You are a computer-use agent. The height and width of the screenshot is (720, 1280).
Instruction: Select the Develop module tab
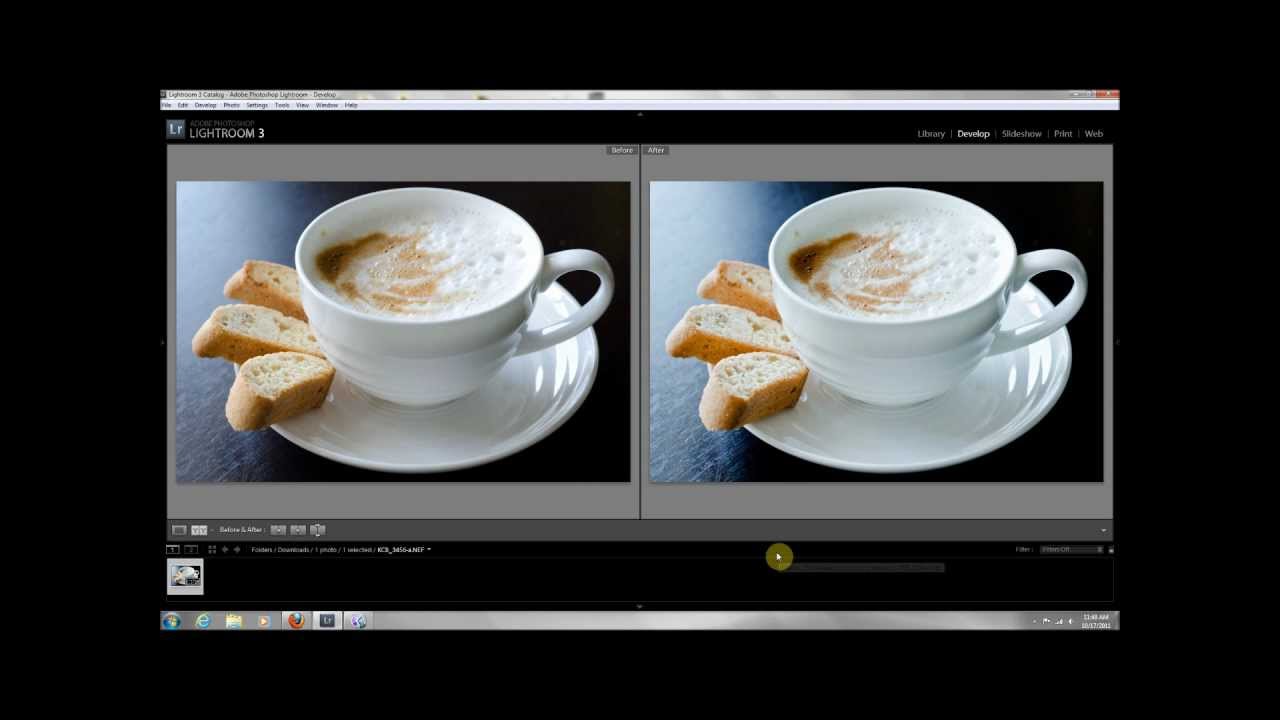pos(973,134)
